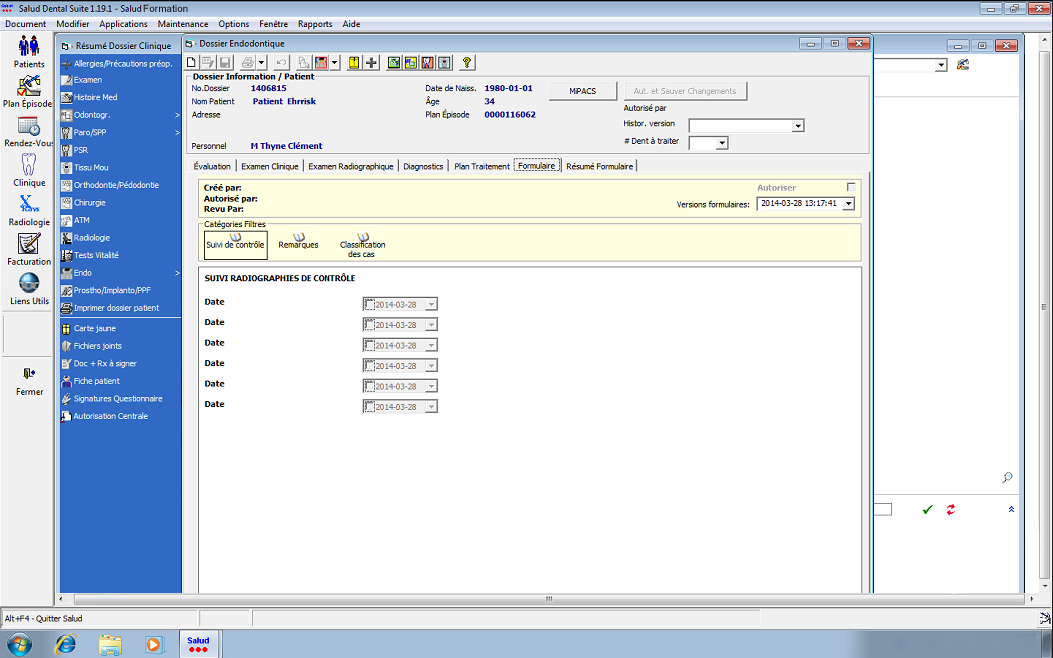The image size is (1053, 658).
Task: Open the # Dent à traiter dropdown
Action: [x=722, y=143]
